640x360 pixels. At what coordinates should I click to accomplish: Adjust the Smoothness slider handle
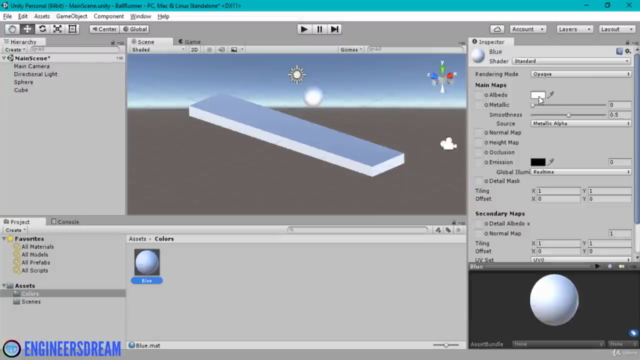[569, 115]
